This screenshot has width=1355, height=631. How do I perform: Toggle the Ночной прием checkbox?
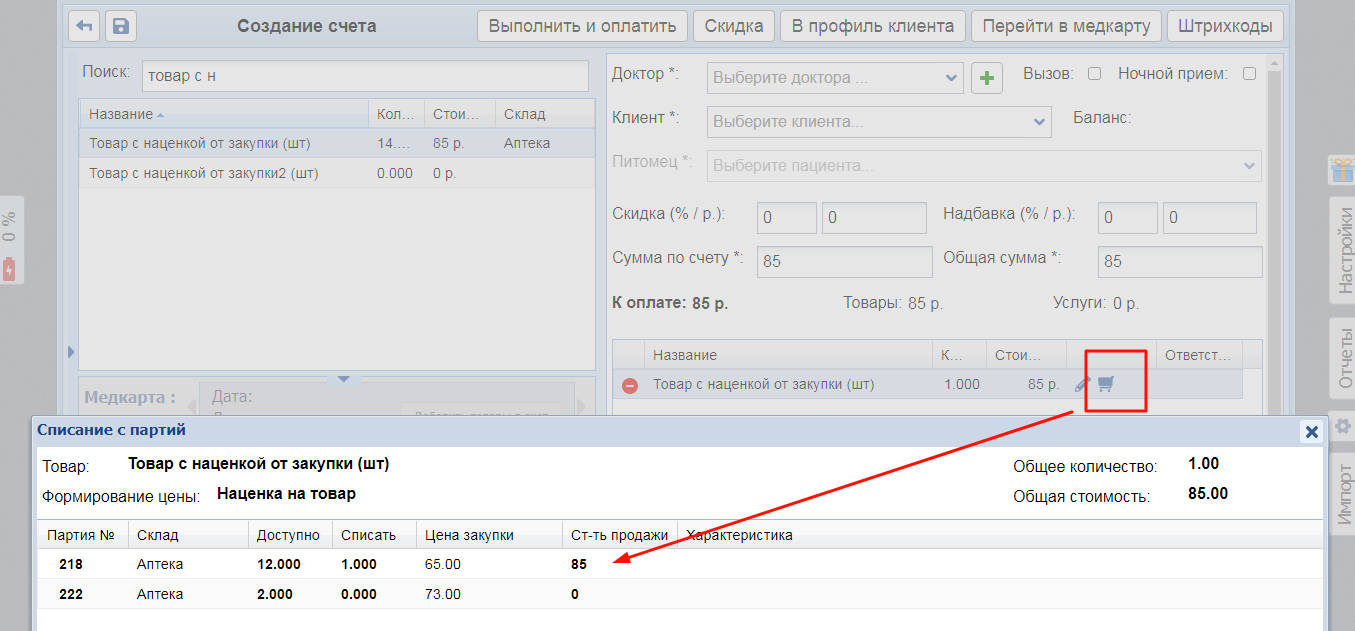click(x=1249, y=74)
